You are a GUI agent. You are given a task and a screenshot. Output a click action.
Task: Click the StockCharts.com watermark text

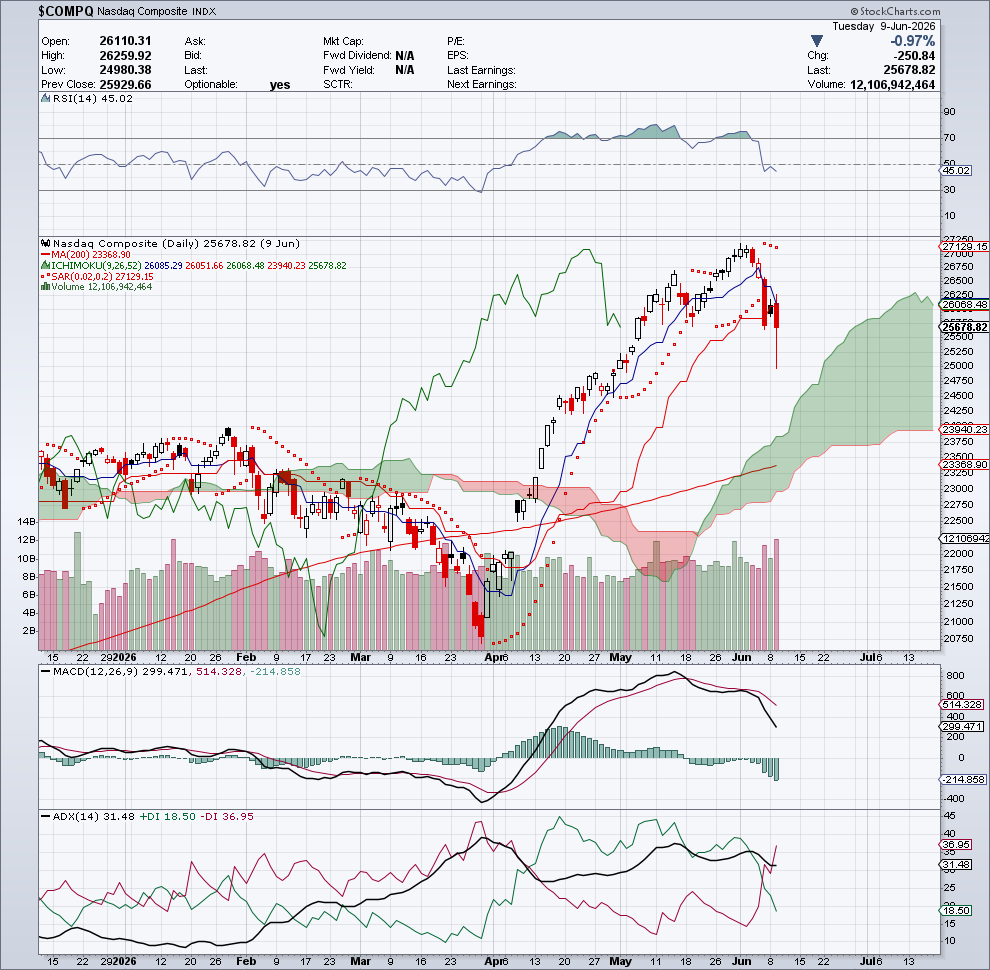895,11
